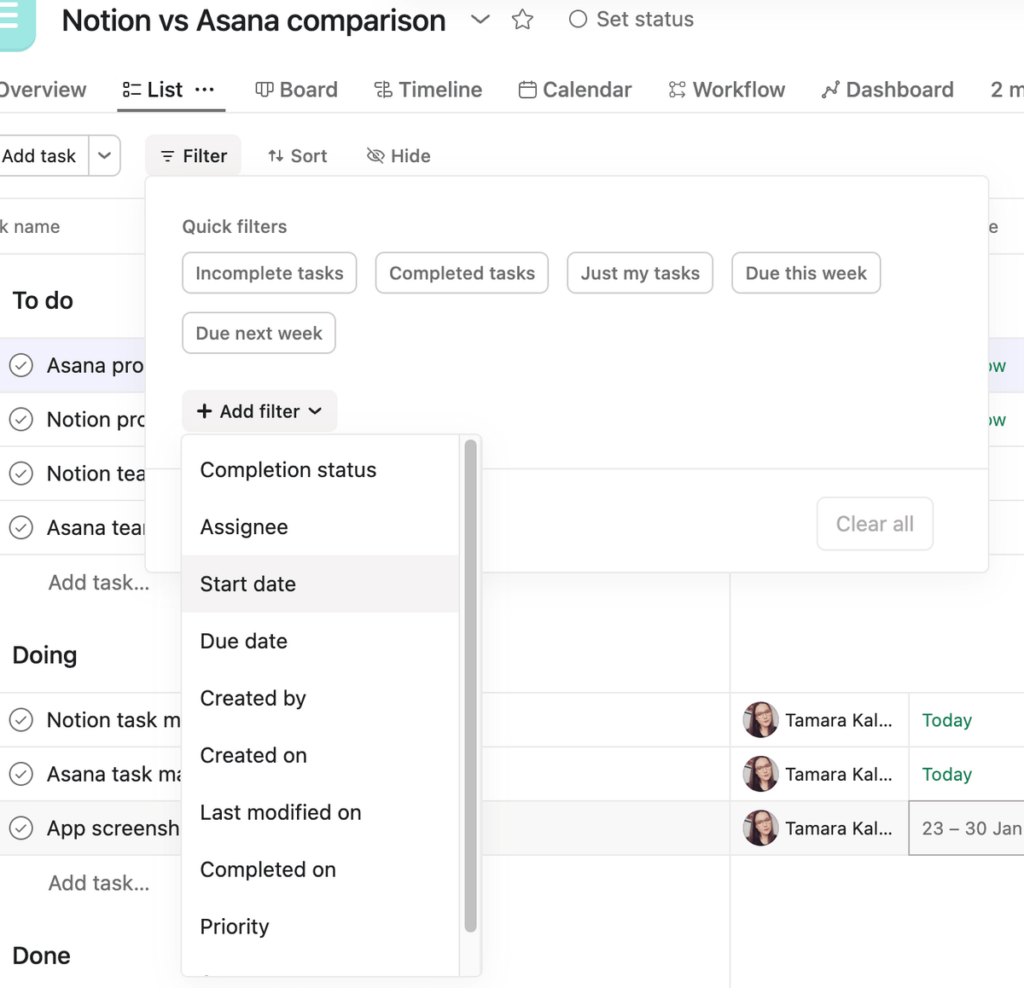Open the Add task dropdown arrow
The image size is (1024, 988).
103,155
